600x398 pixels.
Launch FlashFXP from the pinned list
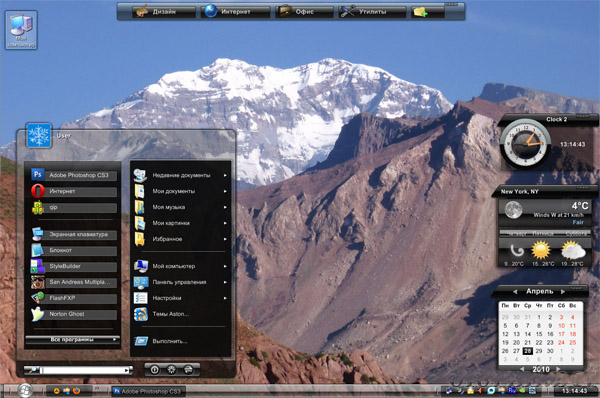(74, 298)
